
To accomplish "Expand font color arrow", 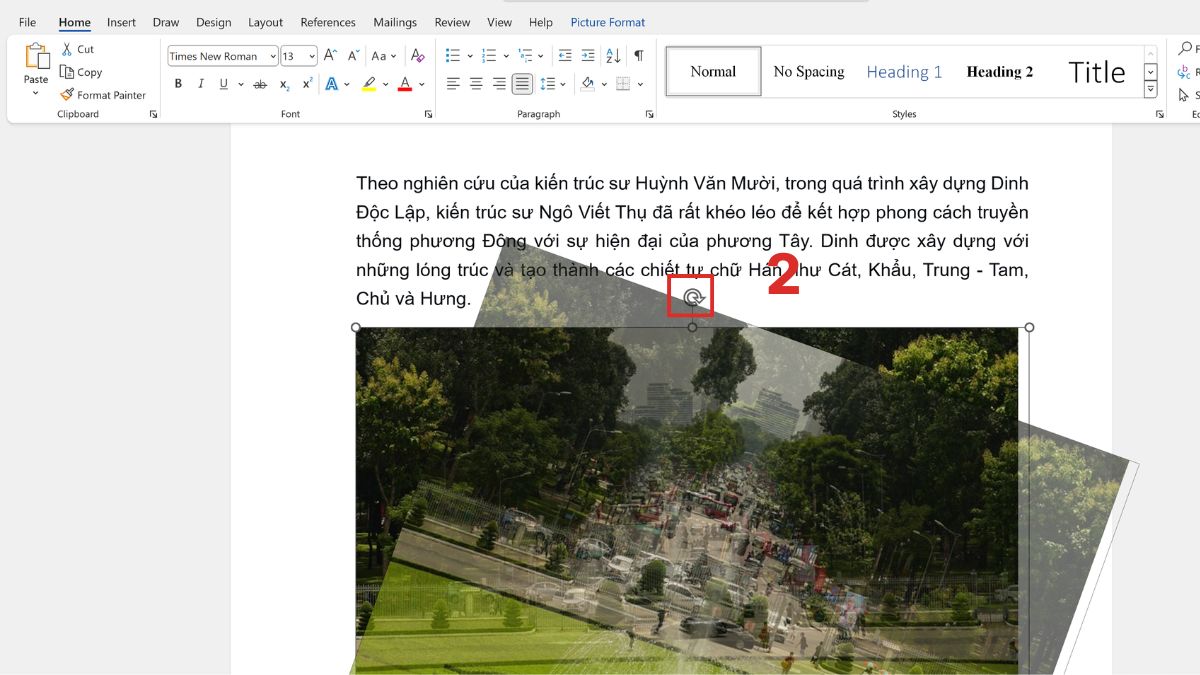I will point(422,84).
